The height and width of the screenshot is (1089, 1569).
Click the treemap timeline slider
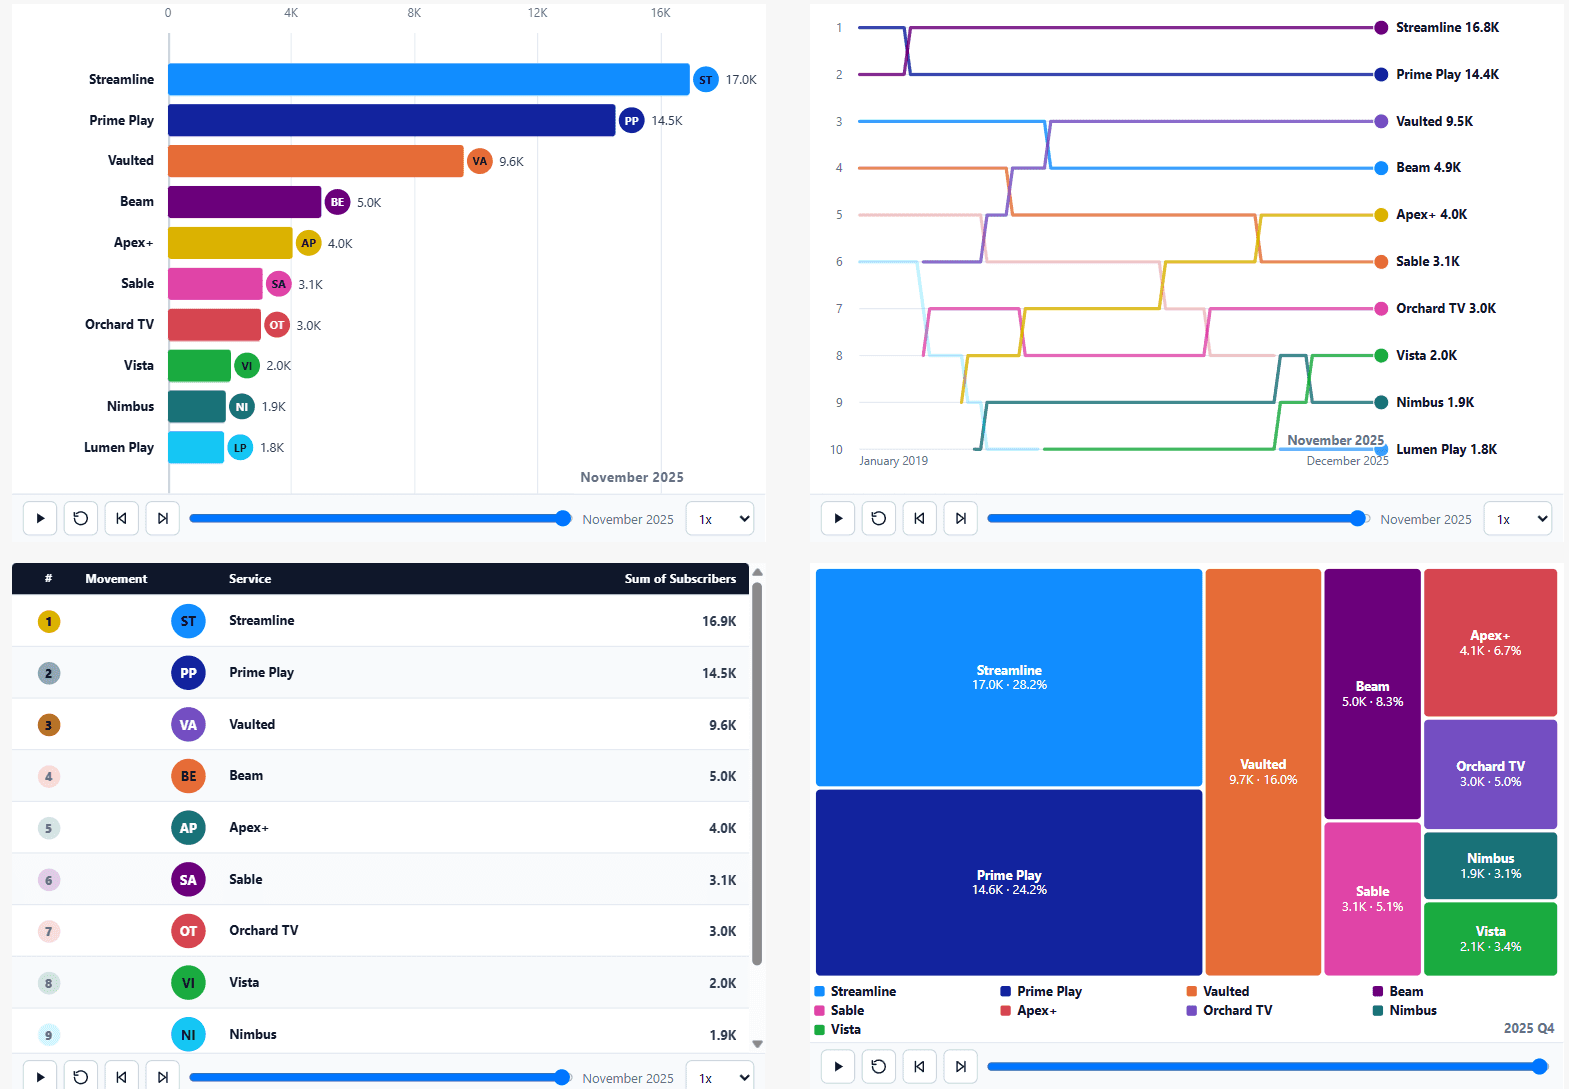pos(1267,1066)
